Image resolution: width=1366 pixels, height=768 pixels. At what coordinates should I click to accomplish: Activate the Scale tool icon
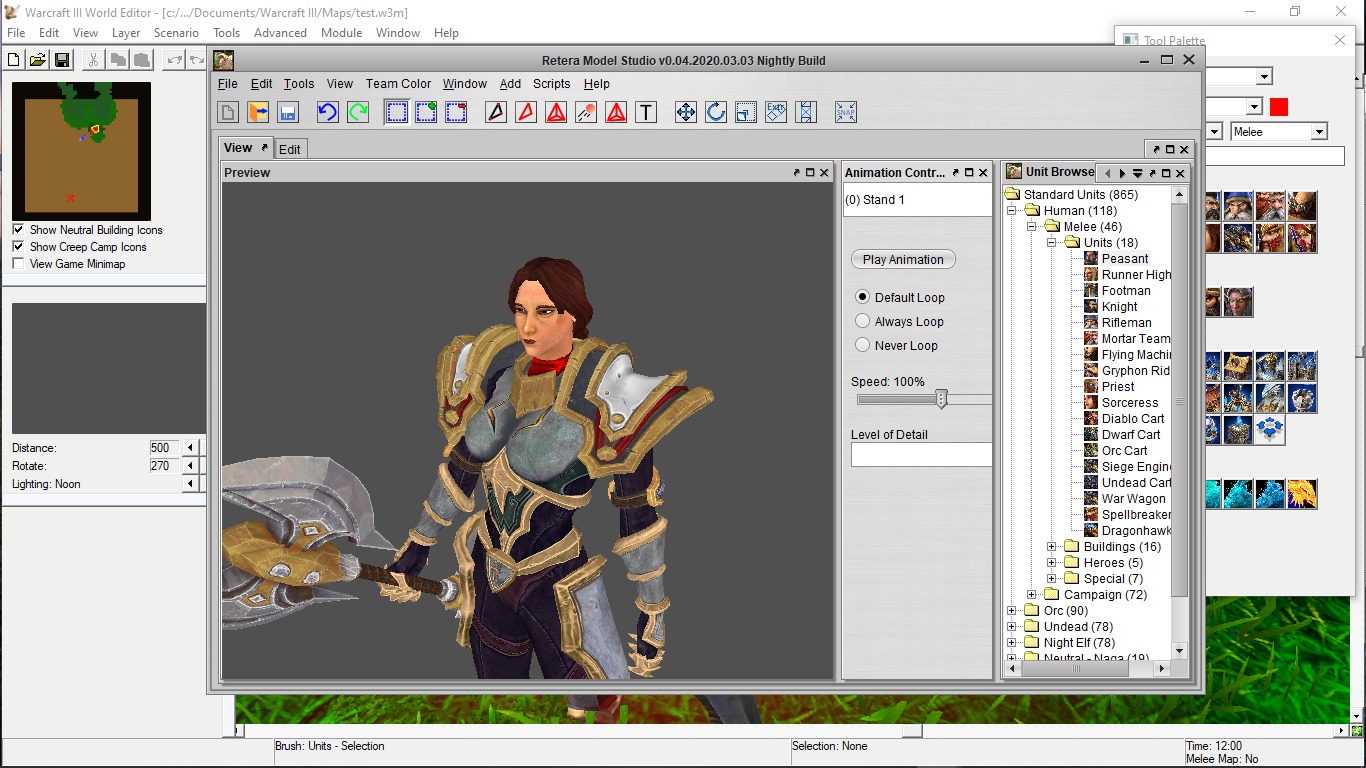click(x=746, y=112)
